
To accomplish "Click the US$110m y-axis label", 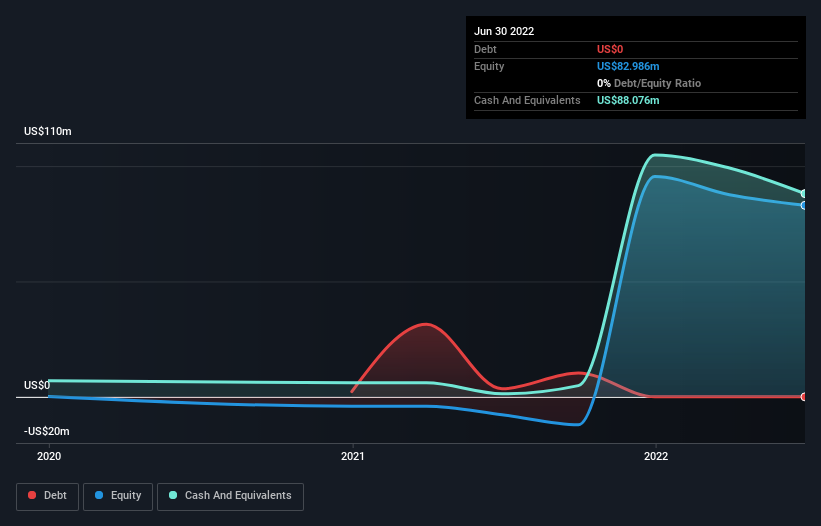I will [x=48, y=131].
